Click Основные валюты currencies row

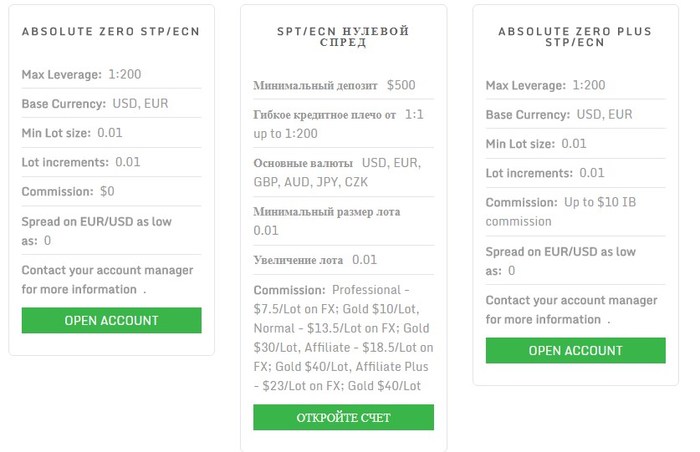pyautogui.click(x=343, y=172)
